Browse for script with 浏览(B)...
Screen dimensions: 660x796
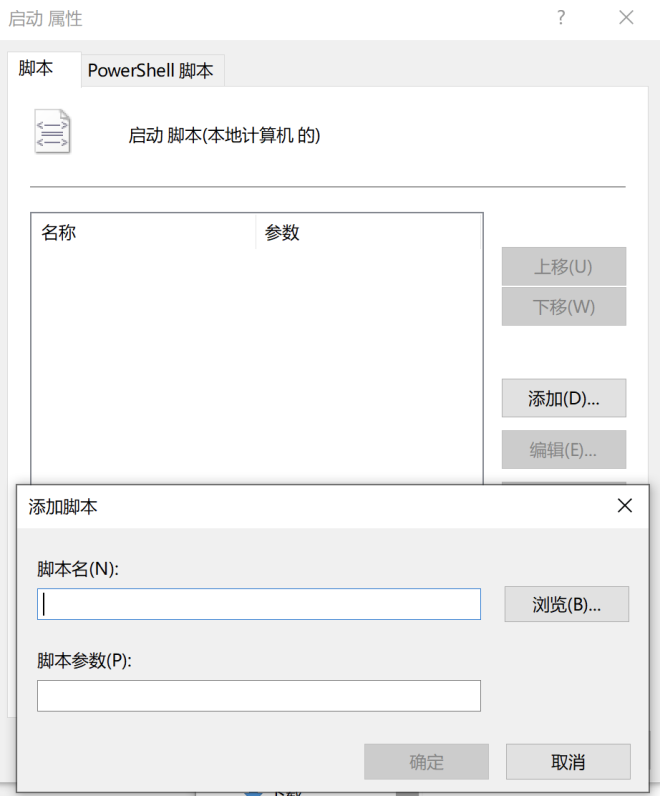(x=567, y=604)
